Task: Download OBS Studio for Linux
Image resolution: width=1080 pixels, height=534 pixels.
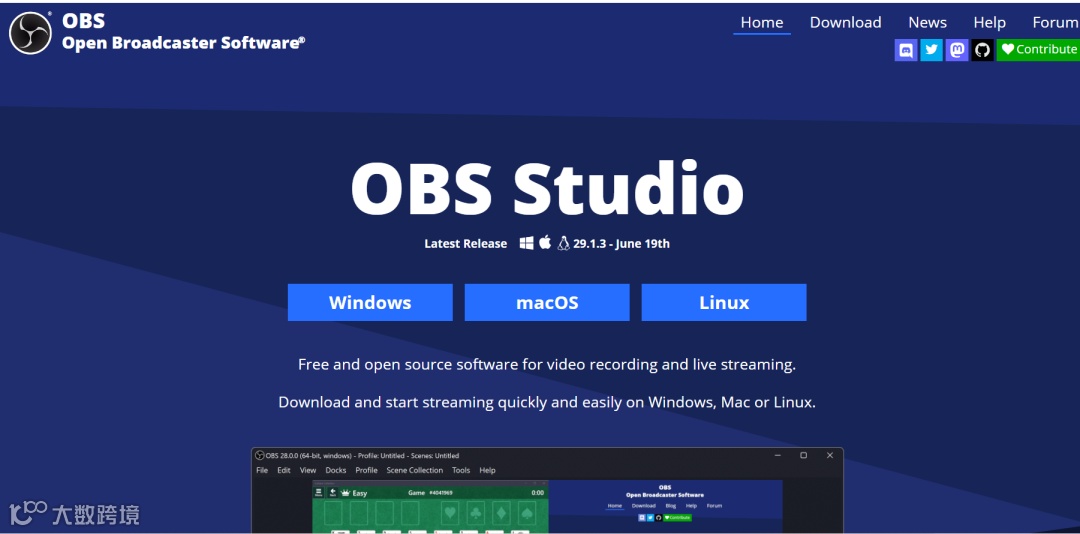Action: 724,302
